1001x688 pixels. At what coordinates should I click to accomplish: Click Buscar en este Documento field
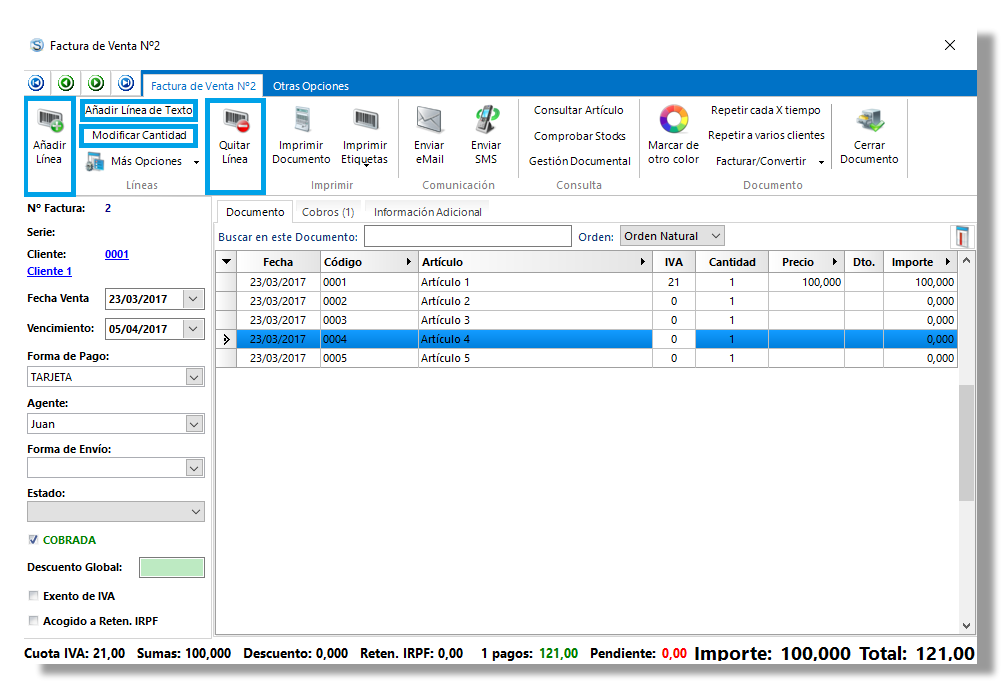(467, 236)
